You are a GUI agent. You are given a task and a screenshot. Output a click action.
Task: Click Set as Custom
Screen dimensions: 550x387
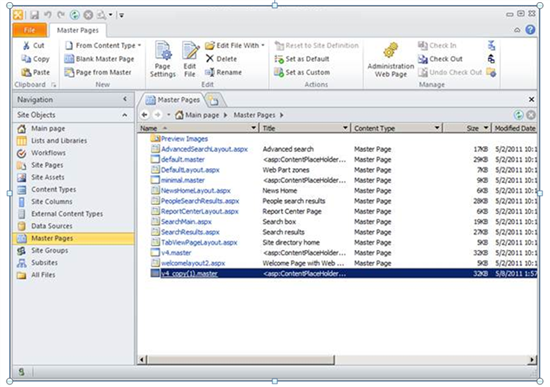tap(302, 72)
